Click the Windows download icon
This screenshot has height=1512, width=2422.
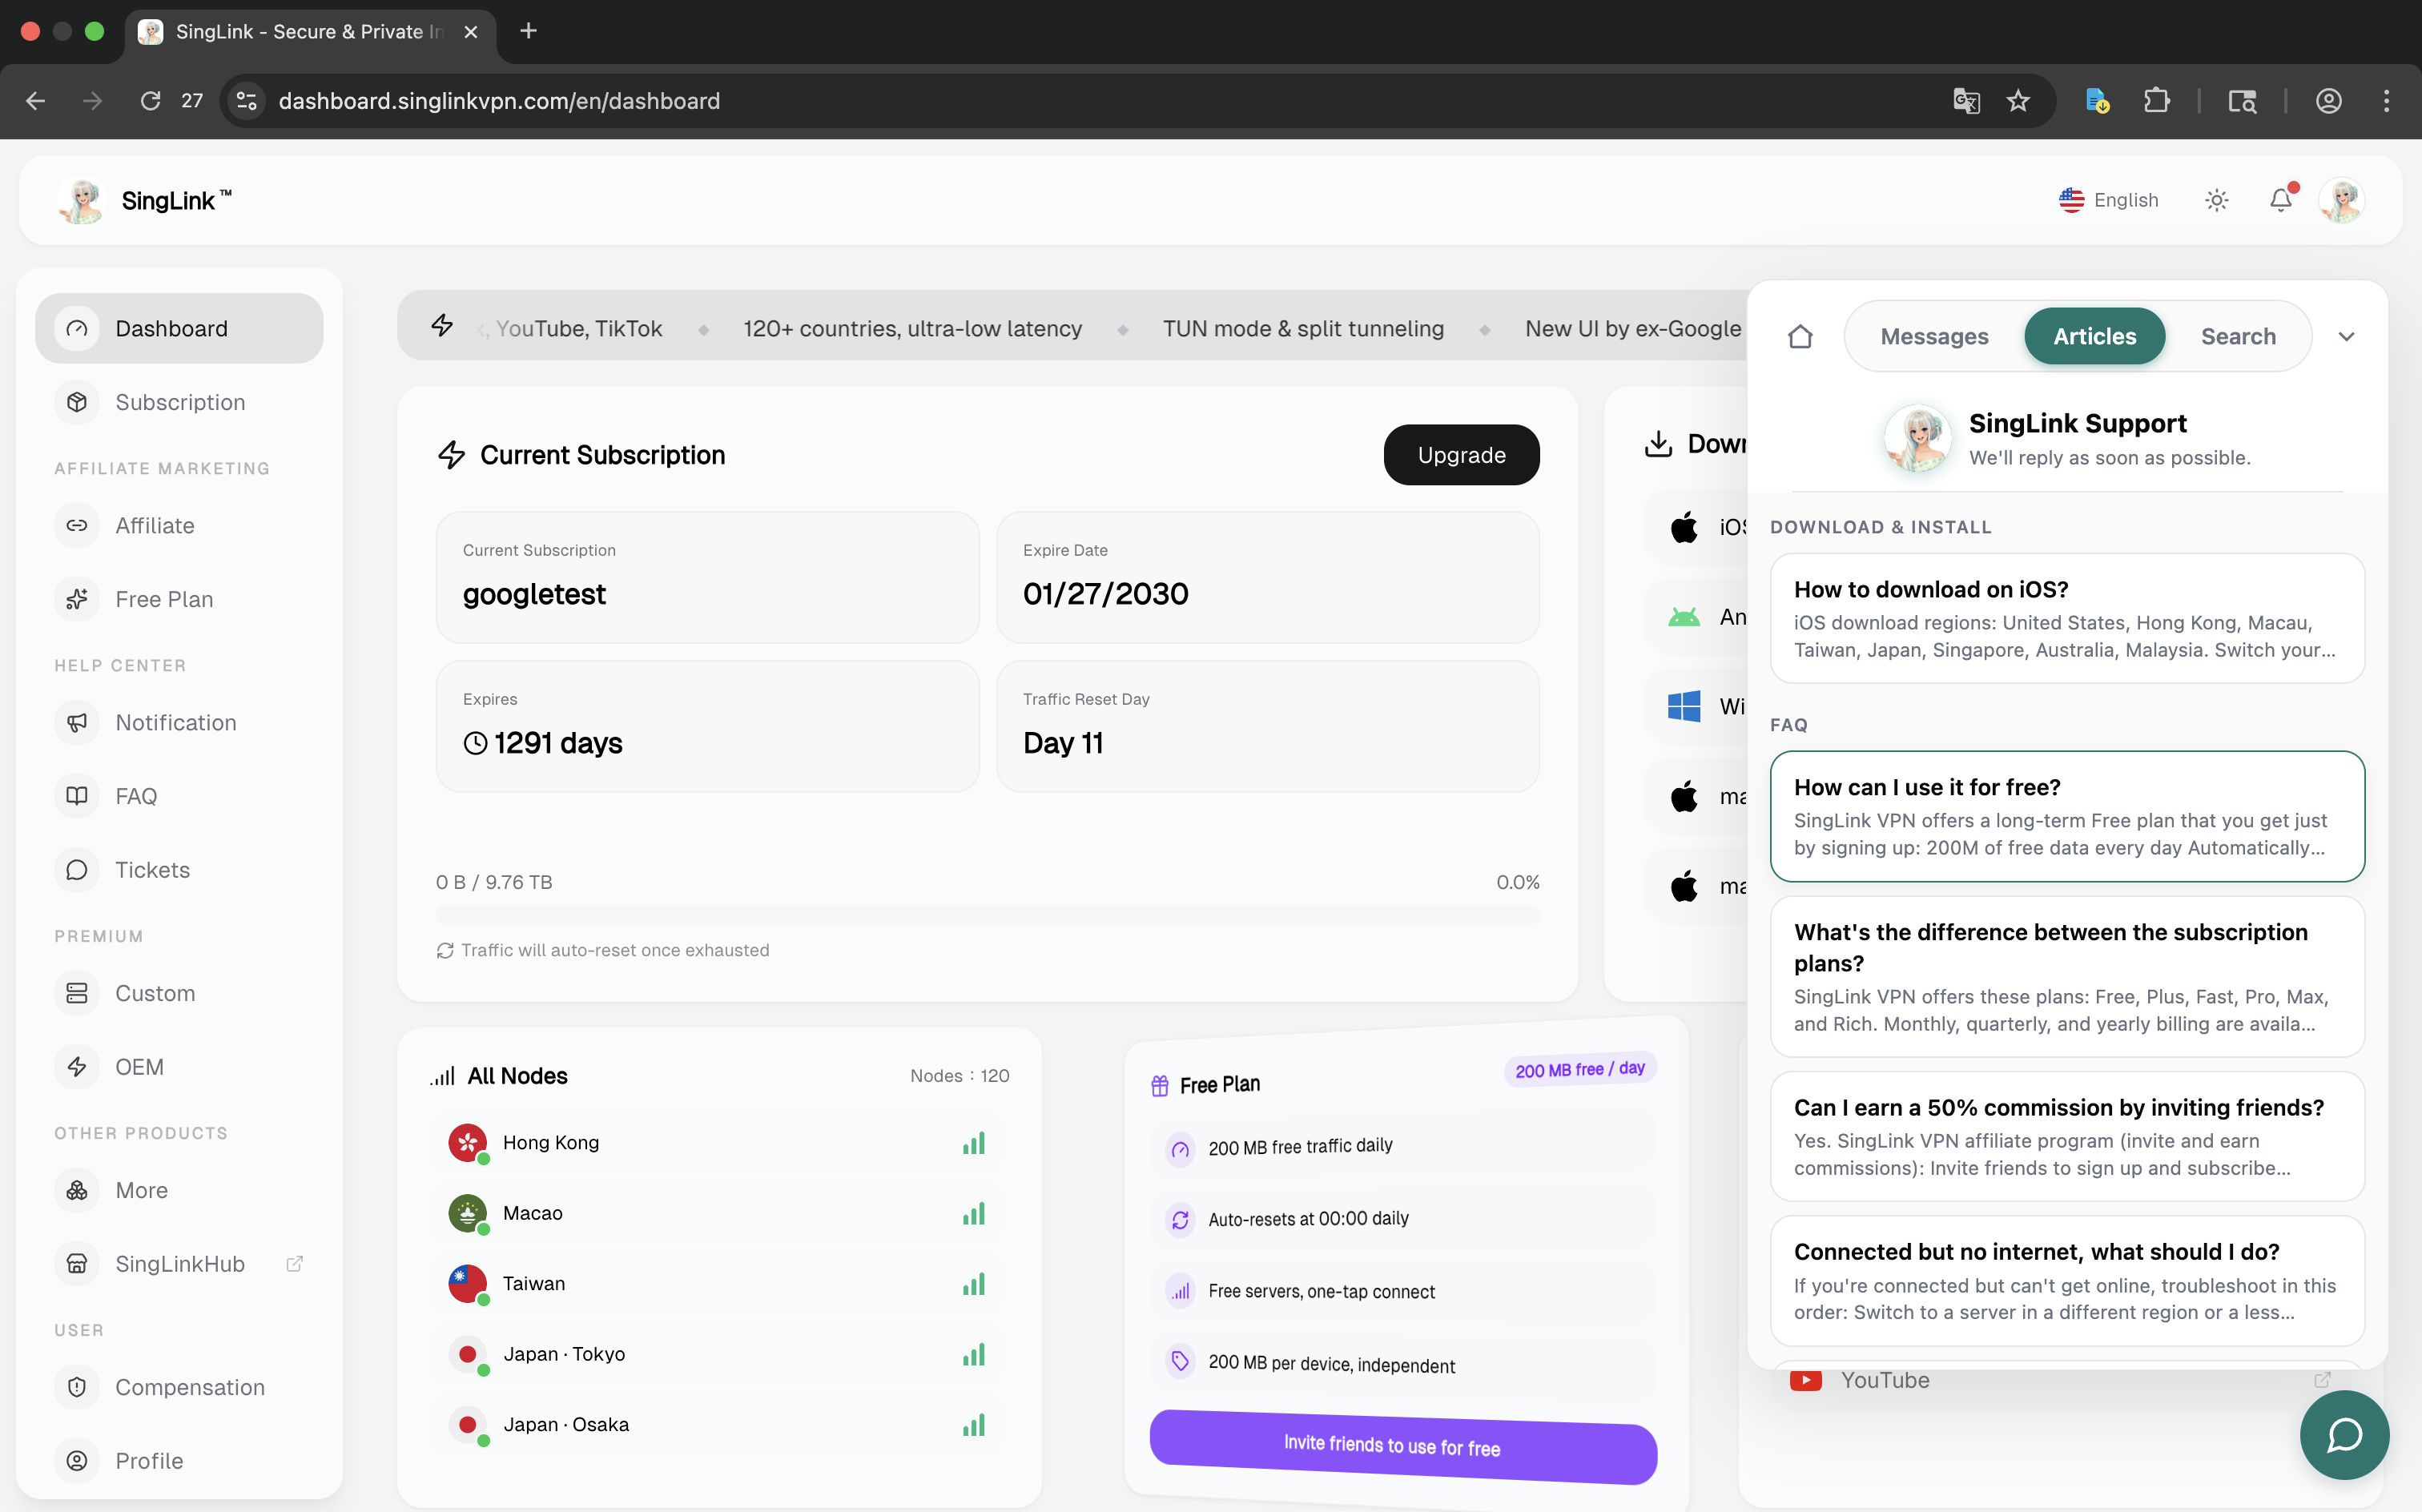[x=1684, y=706]
